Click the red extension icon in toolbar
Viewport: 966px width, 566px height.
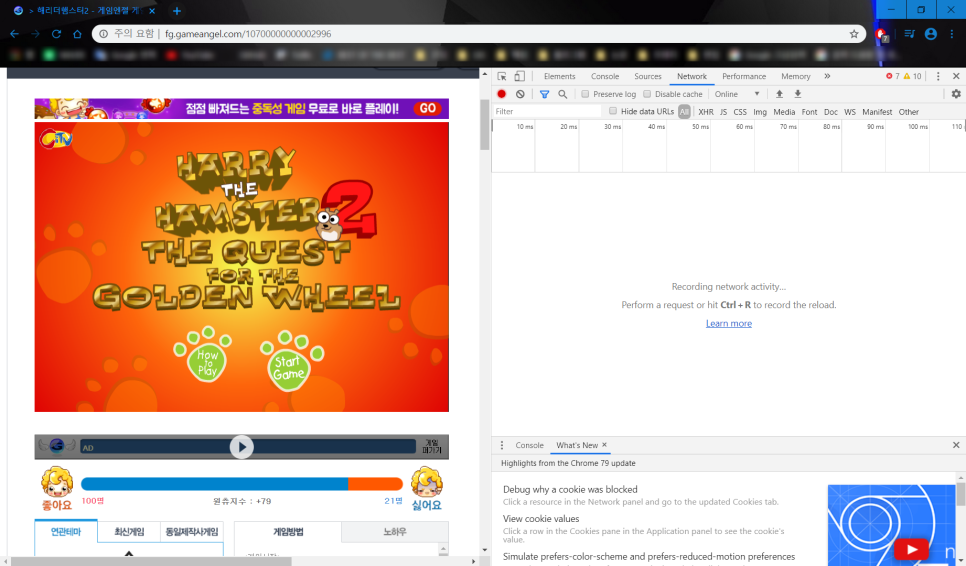point(882,34)
